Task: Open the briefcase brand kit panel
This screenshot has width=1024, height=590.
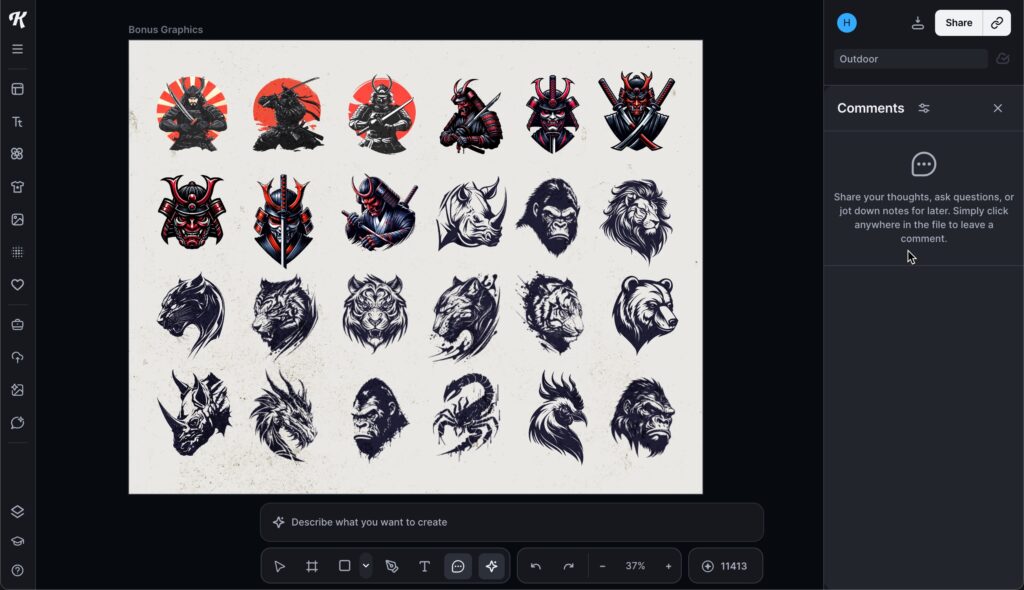Action: pyautogui.click(x=18, y=325)
